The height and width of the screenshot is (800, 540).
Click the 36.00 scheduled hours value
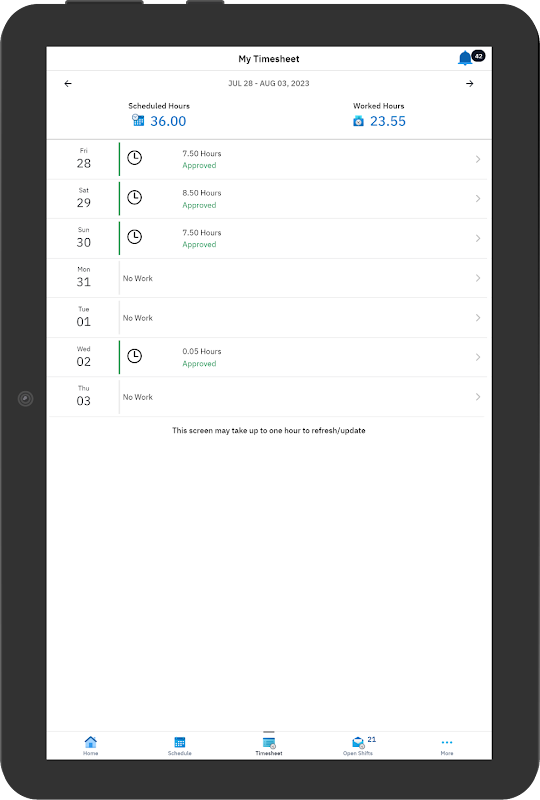pos(168,121)
